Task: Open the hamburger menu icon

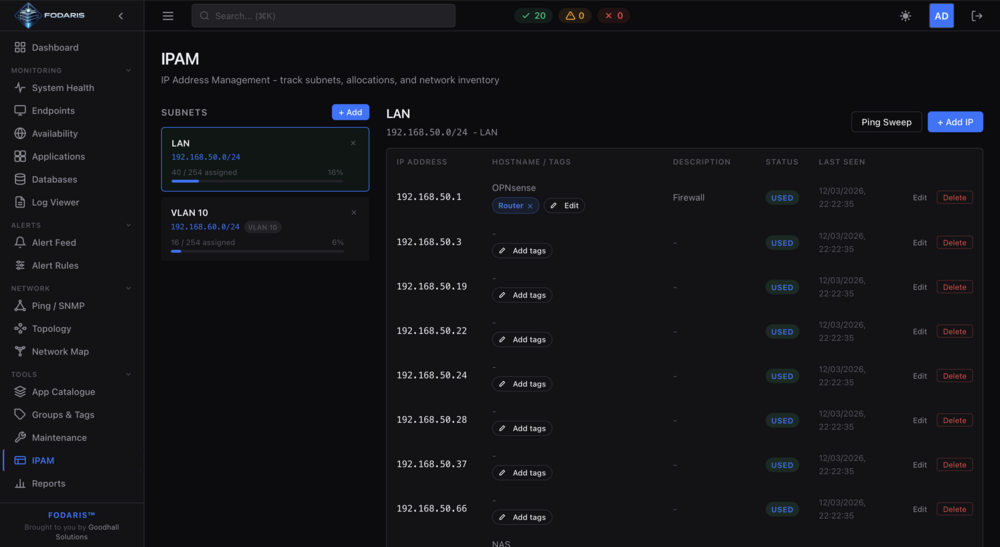Action: click(168, 16)
